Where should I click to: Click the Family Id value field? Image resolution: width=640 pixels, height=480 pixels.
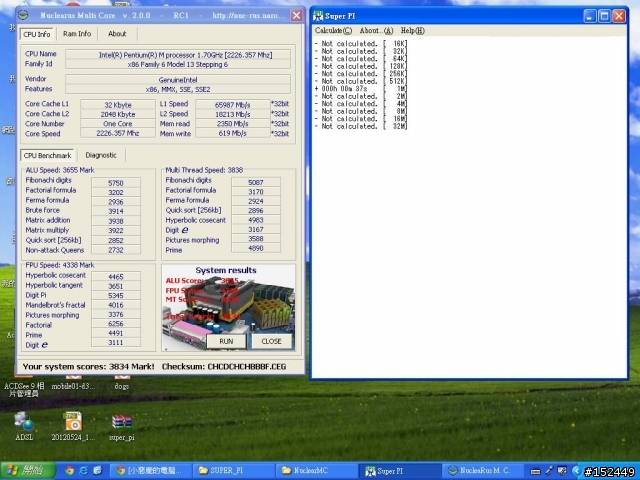tap(178, 64)
